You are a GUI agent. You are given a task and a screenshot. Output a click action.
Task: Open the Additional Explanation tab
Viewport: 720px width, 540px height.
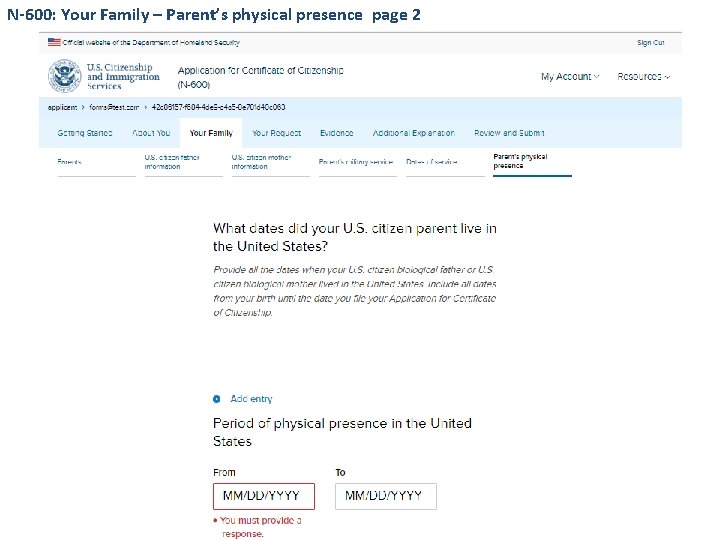coord(413,133)
